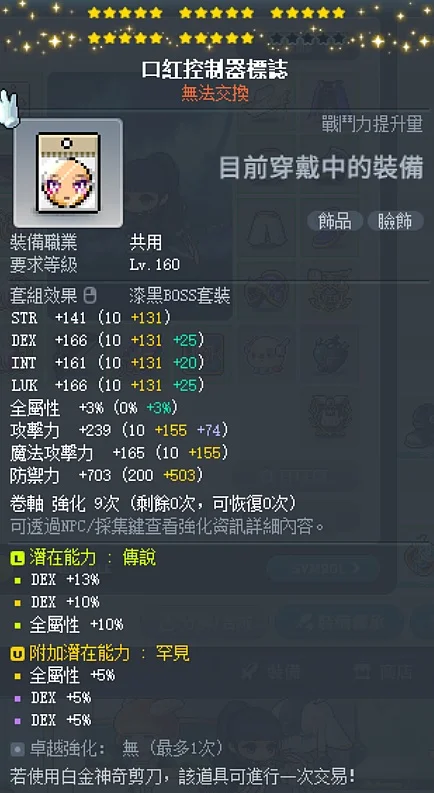The image size is (434, 793).
Task: Click the white glove cursor icon
Action: 10,107
